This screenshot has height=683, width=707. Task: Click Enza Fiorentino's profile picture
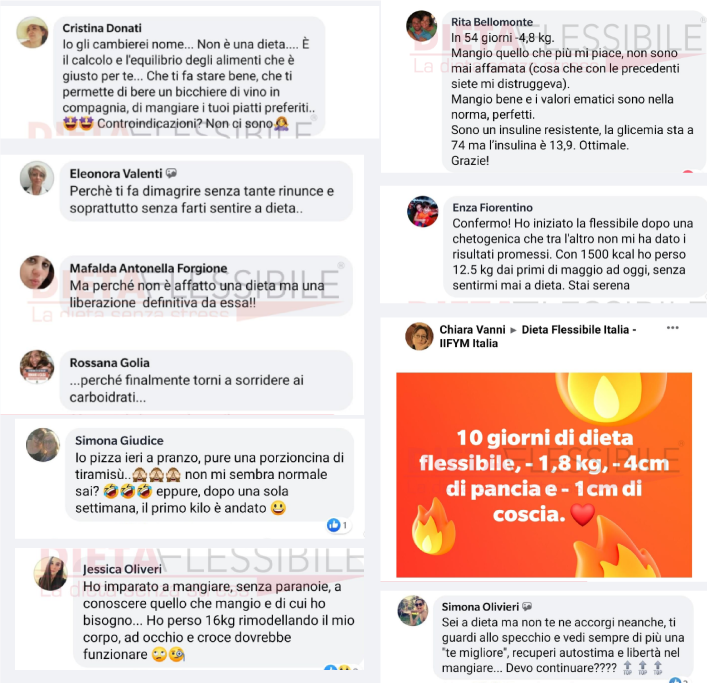coord(422,211)
